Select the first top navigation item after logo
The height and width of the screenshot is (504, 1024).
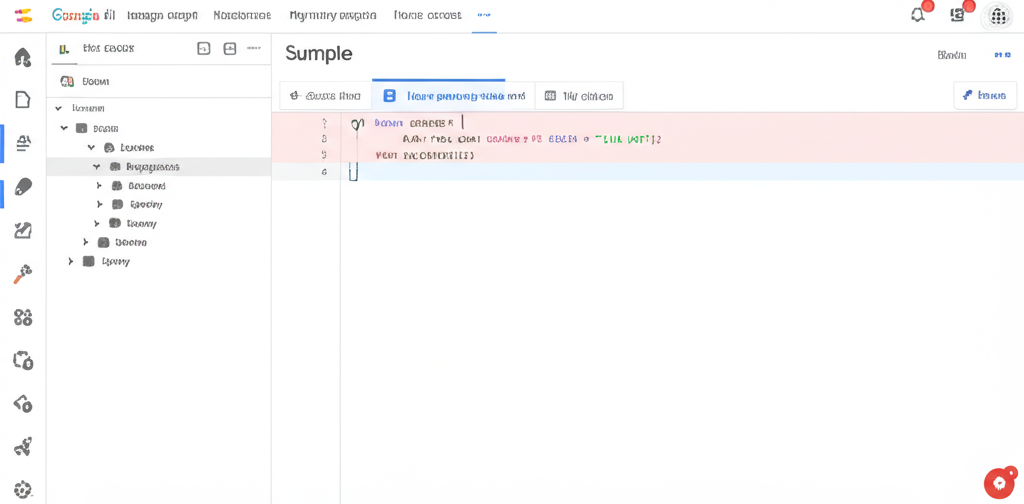coord(161,16)
